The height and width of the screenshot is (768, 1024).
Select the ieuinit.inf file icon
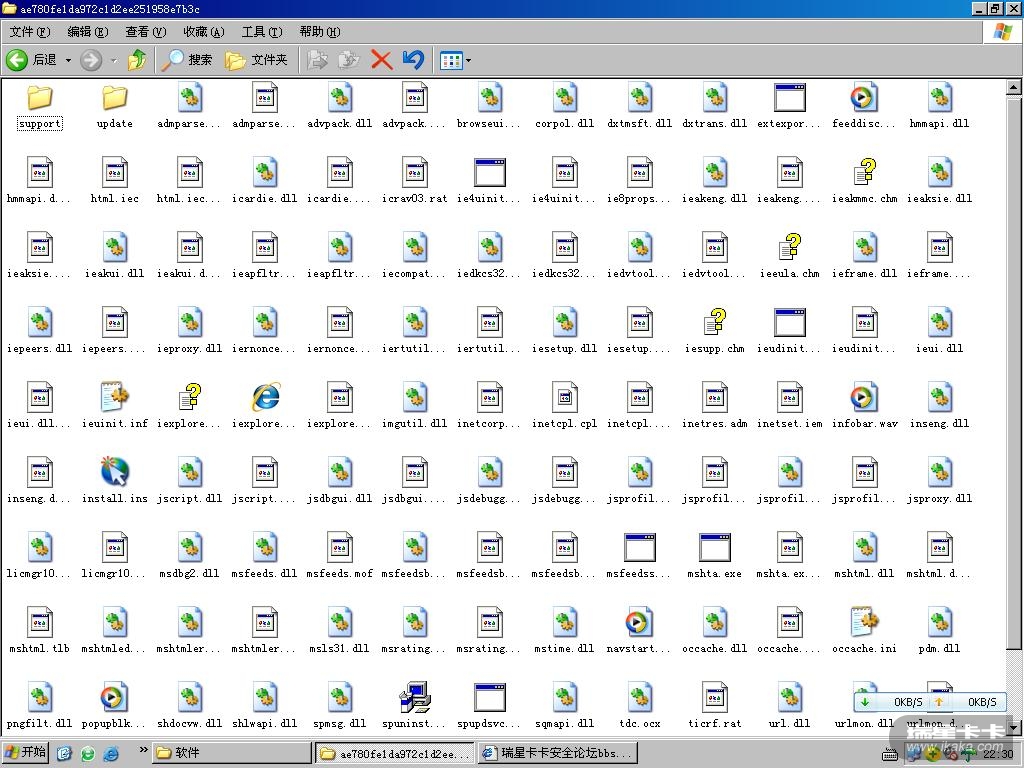point(115,397)
